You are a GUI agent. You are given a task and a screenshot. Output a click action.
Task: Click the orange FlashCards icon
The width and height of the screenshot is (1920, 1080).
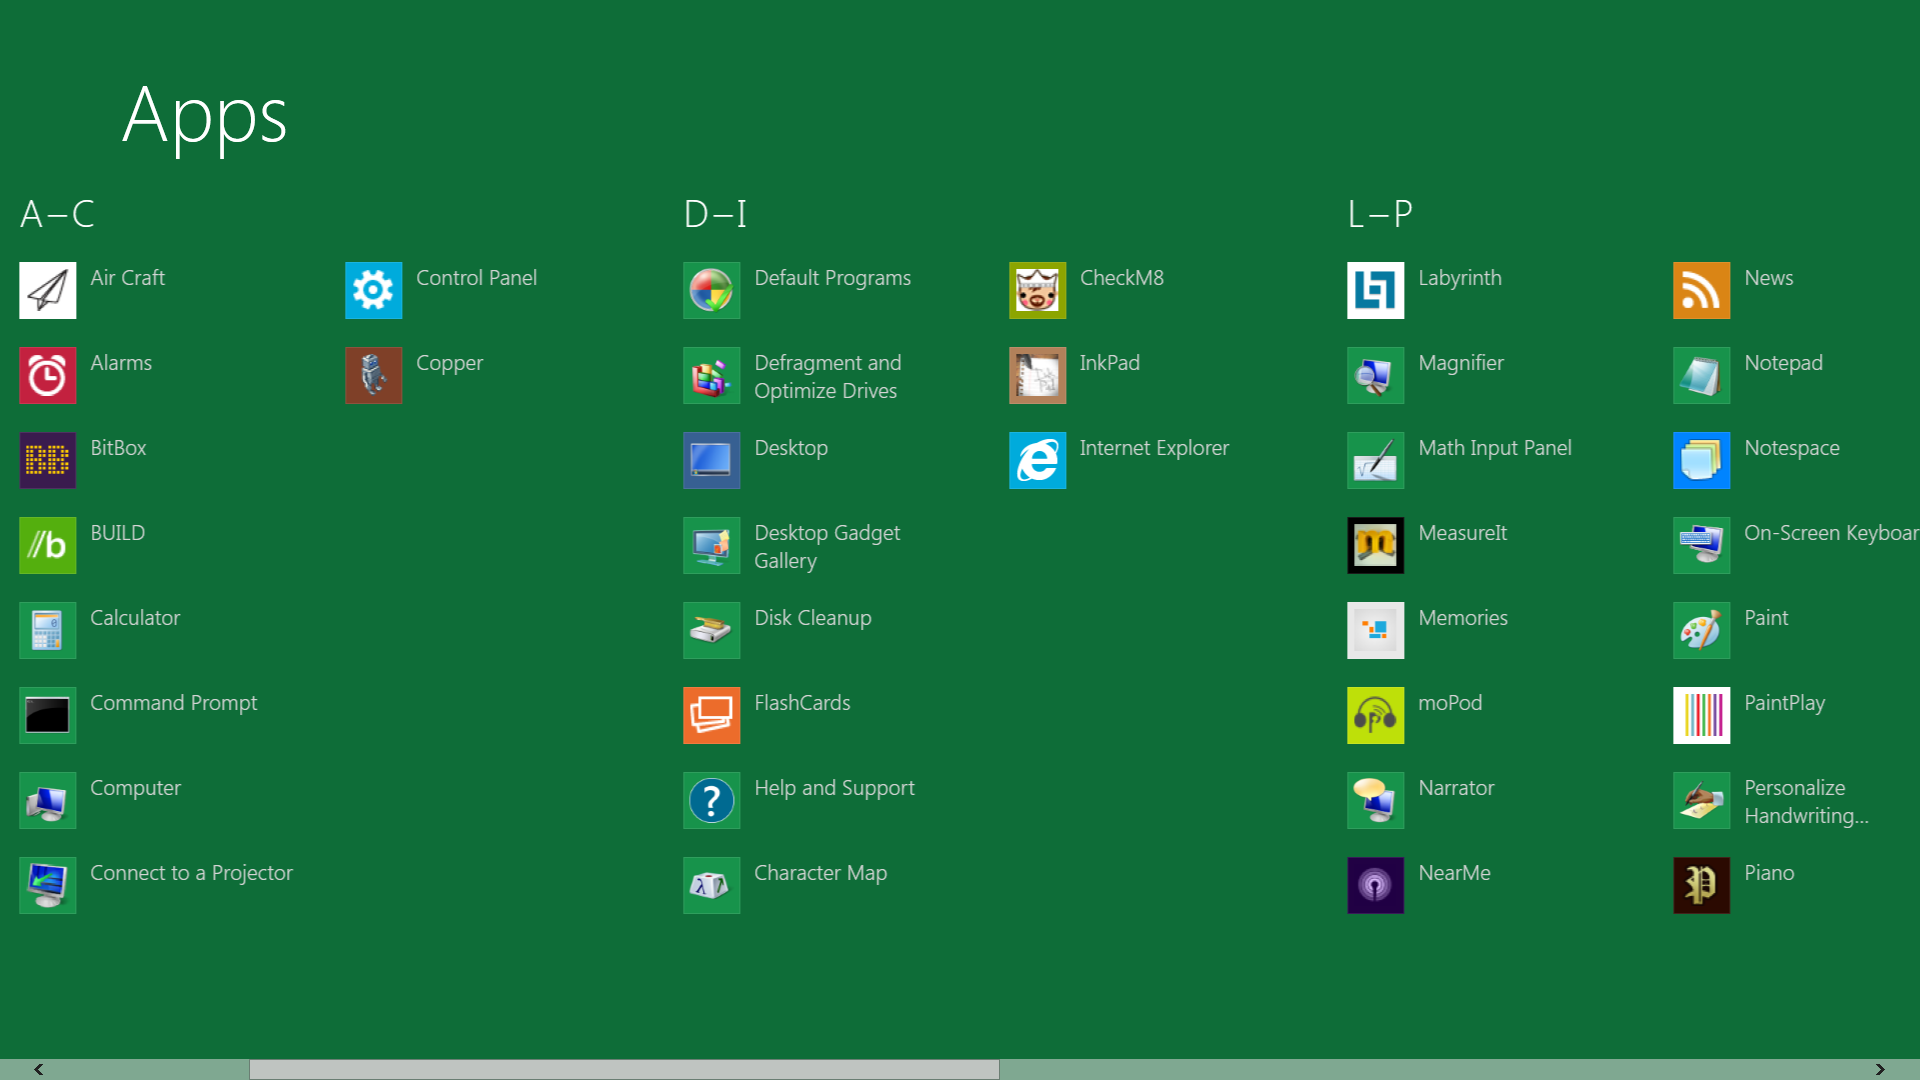coord(712,715)
